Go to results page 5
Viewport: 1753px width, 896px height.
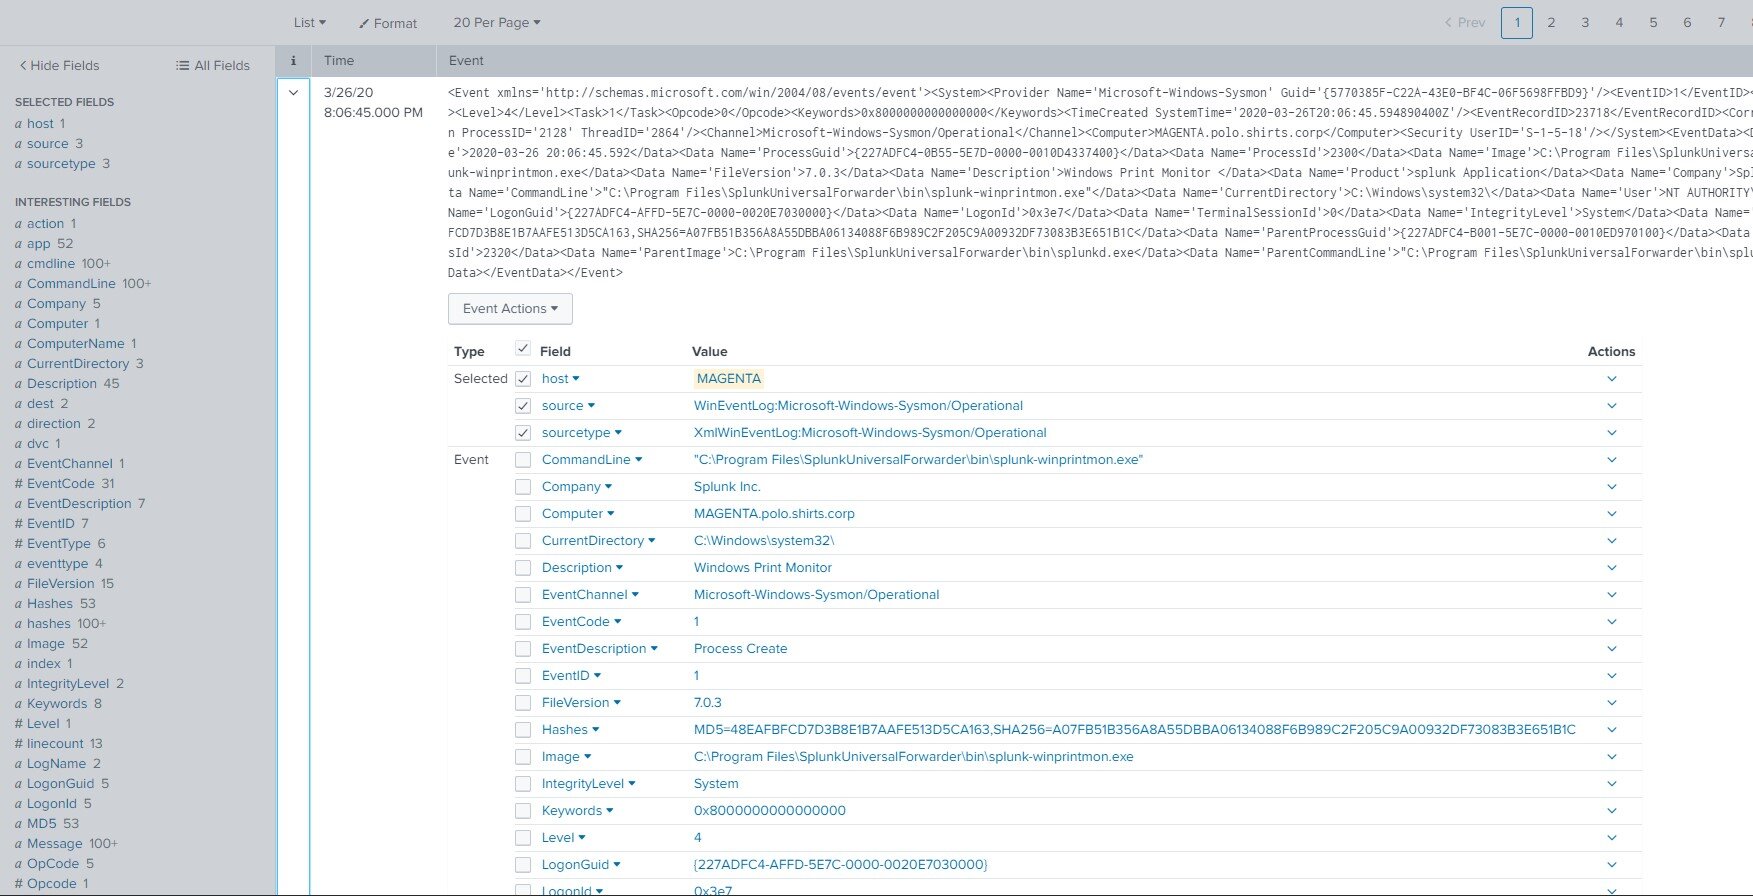tap(1653, 22)
